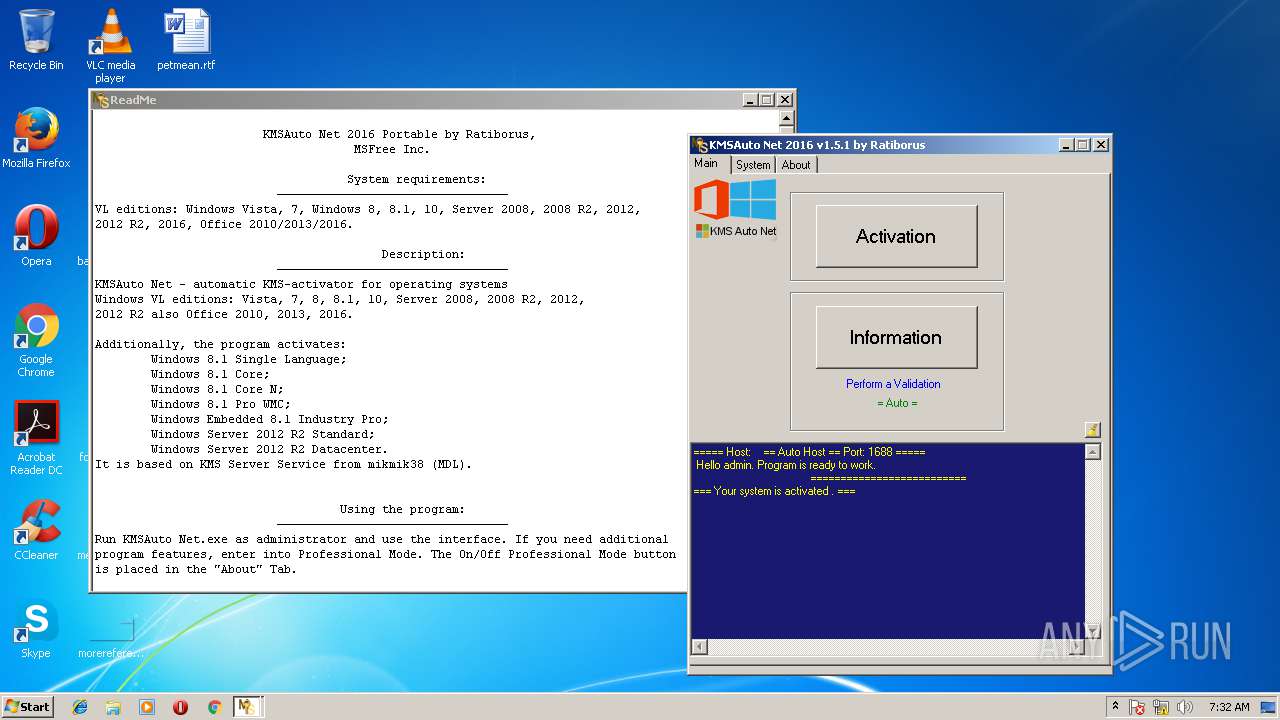1280x720 pixels.
Task: Open Google Chrome desktop shortcut
Action: coord(36,341)
